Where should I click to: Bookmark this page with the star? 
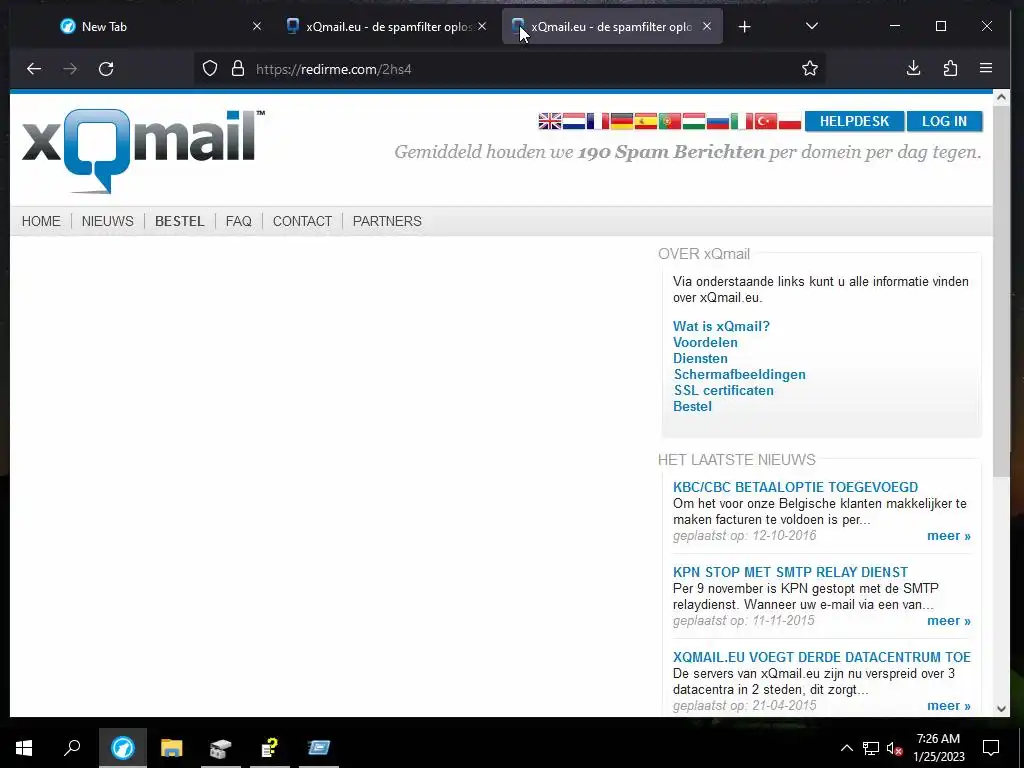(810, 69)
